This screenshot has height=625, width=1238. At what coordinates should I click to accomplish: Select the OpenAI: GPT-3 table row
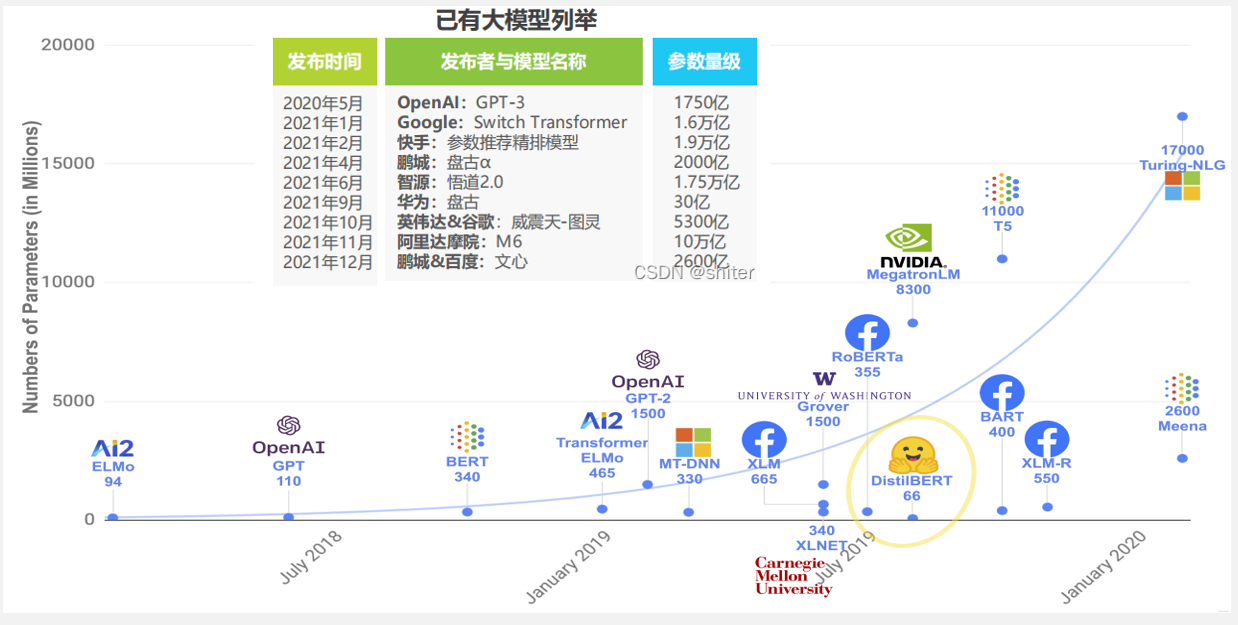click(x=461, y=103)
